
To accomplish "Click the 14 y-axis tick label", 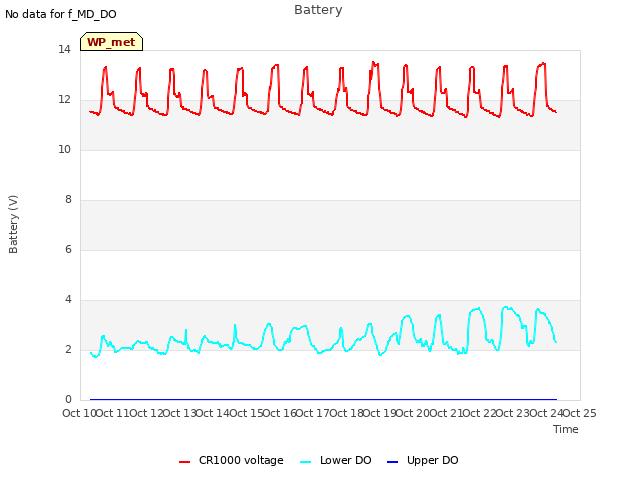I will pos(64,49).
